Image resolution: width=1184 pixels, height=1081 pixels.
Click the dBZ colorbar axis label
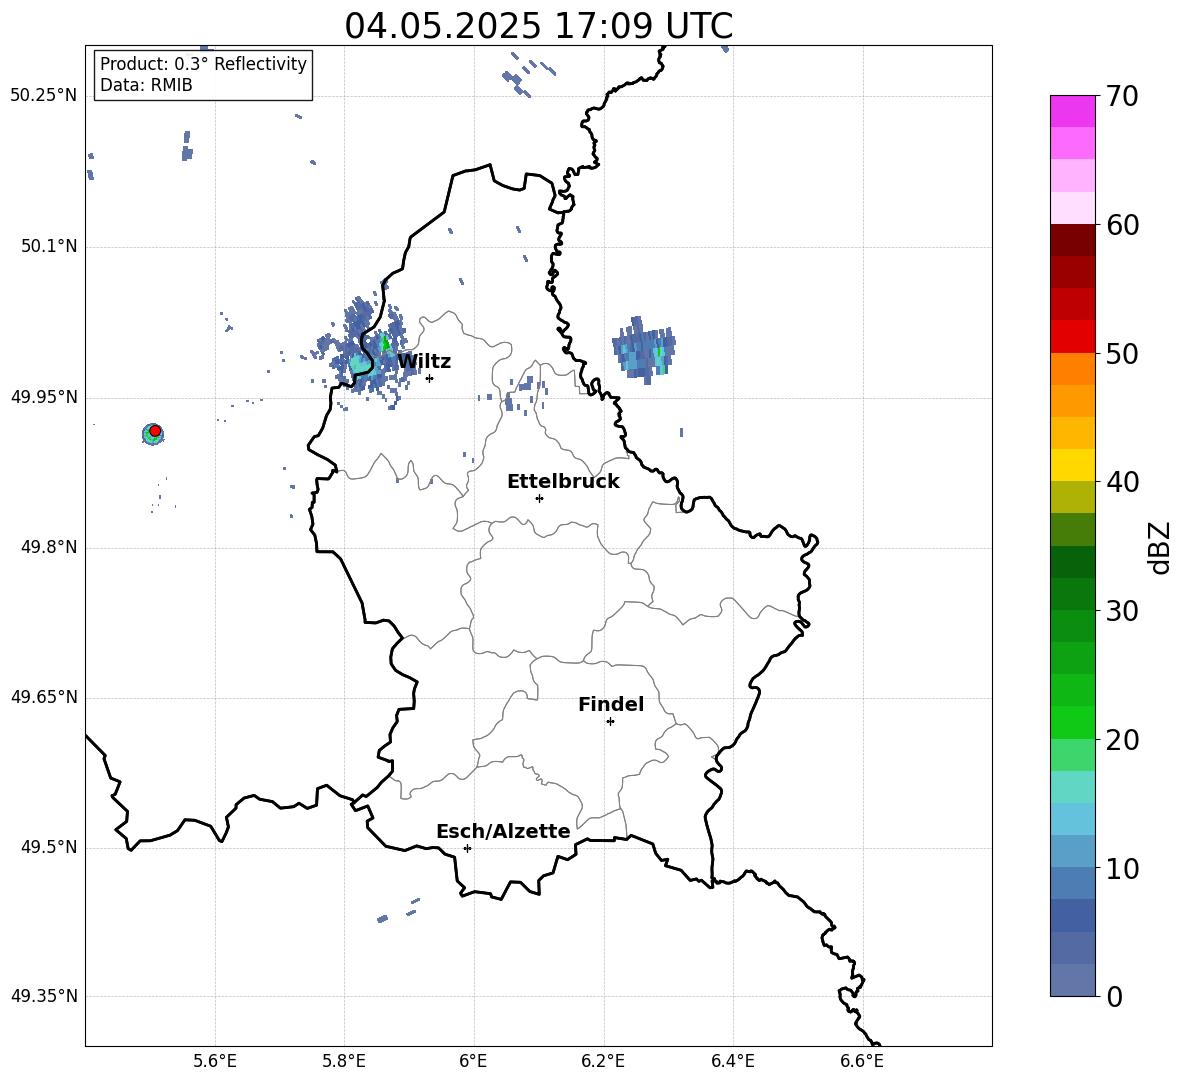[x=1161, y=547]
